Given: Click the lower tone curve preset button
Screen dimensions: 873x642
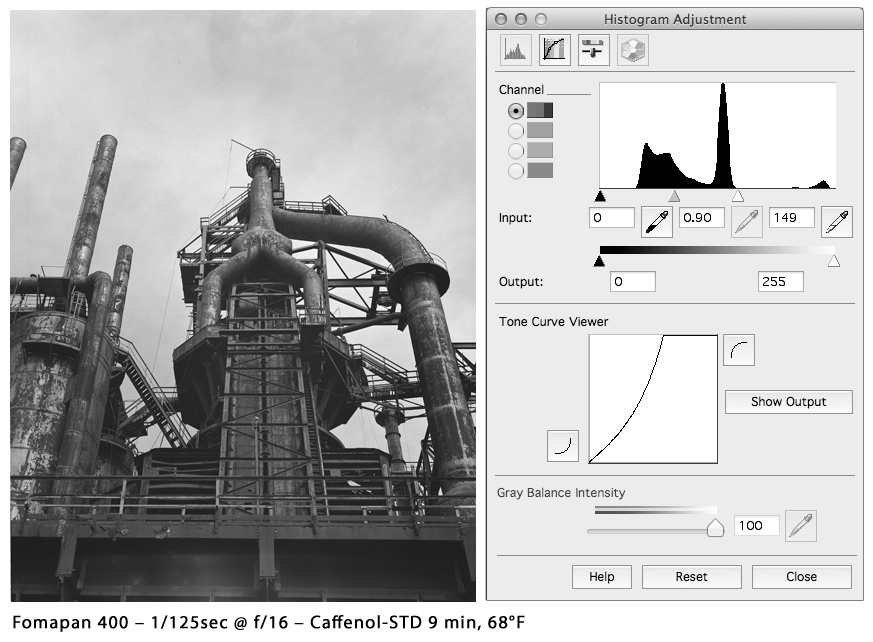Looking at the screenshot, I should coord(563,446).
